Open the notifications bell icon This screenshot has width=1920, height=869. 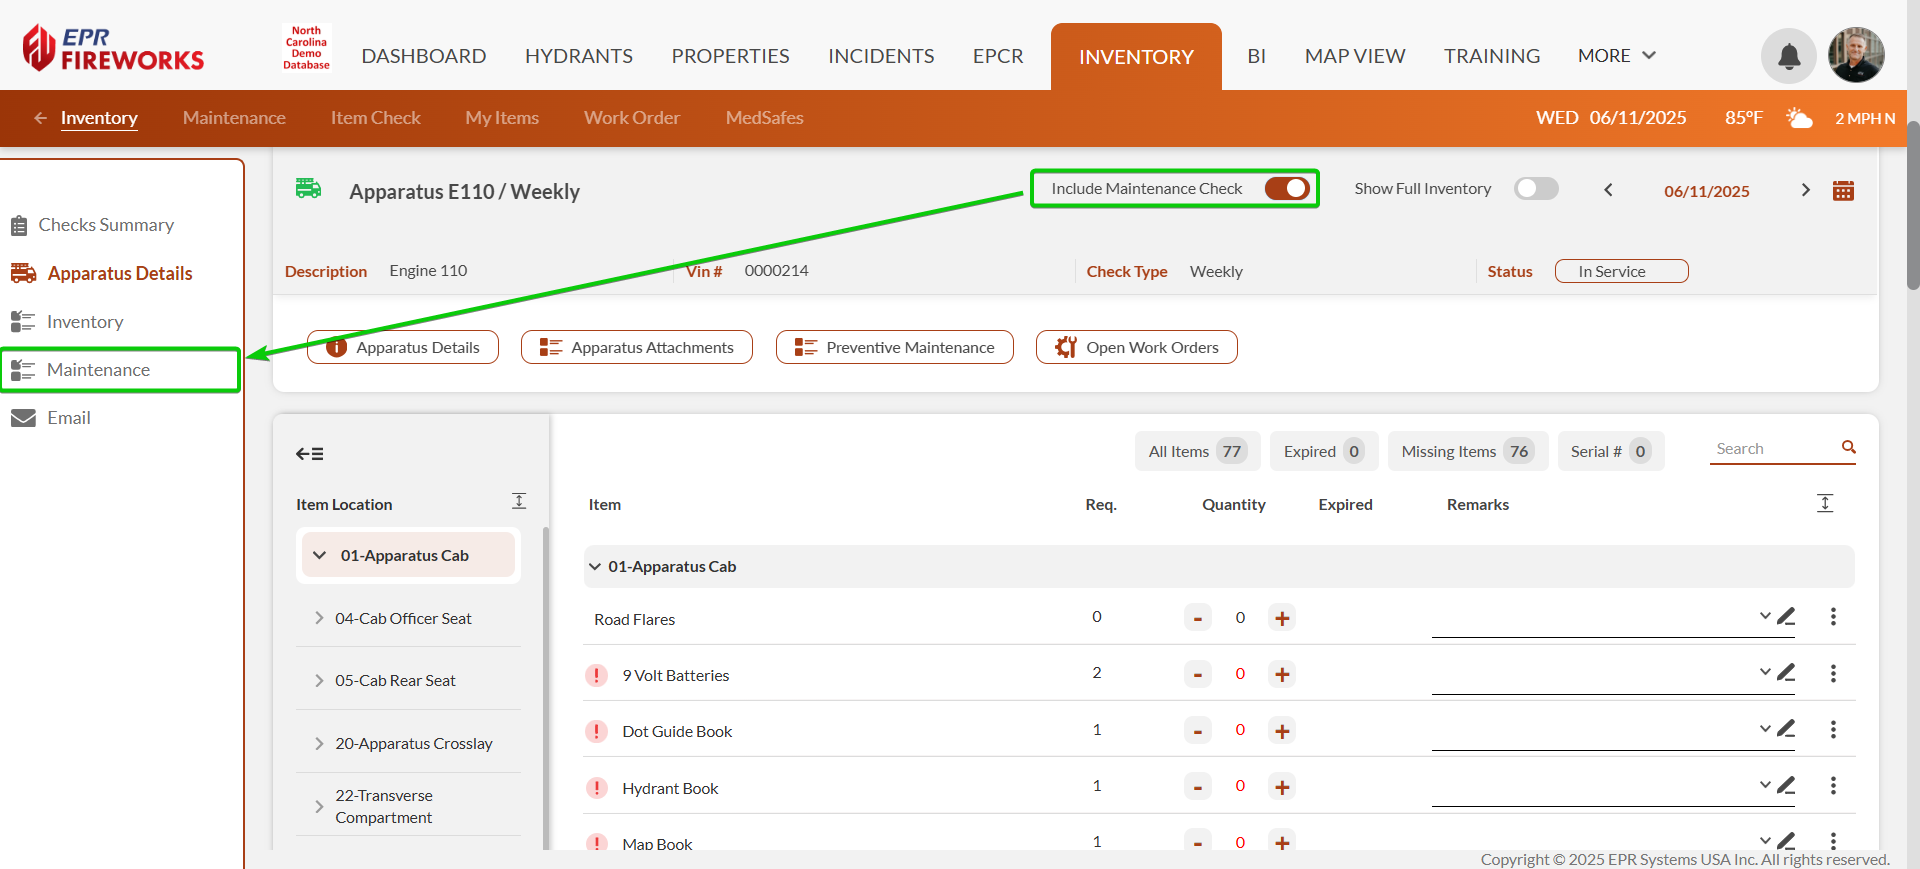pyautogui.click(x=1788, y=57)
